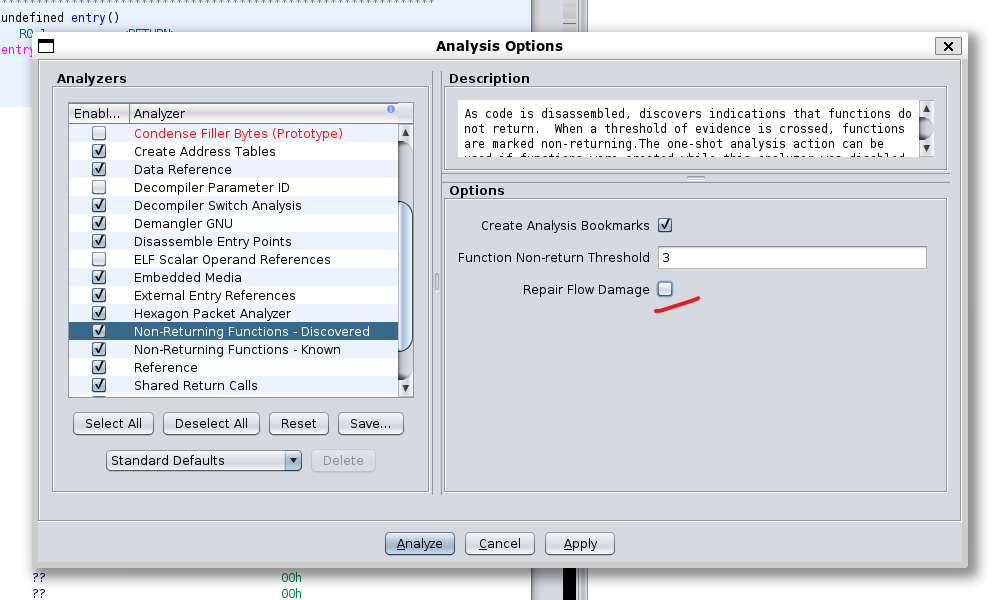Click the info icon in Analyzer column header
The height and width of the screenshot is (600, 1000).
point(391,109)
